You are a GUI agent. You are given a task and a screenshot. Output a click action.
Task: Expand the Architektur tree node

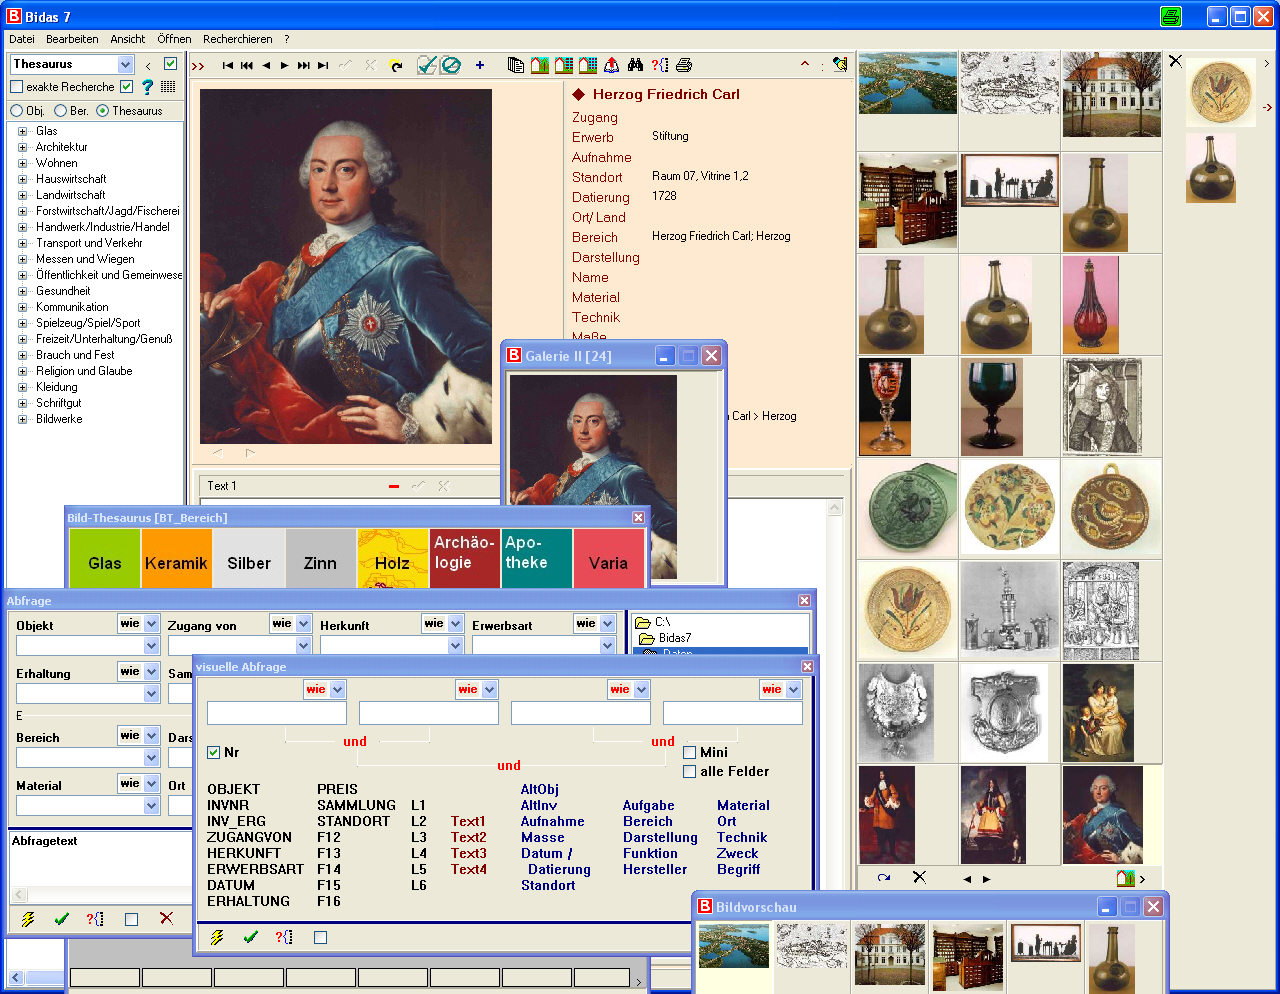tap(22, 147)
